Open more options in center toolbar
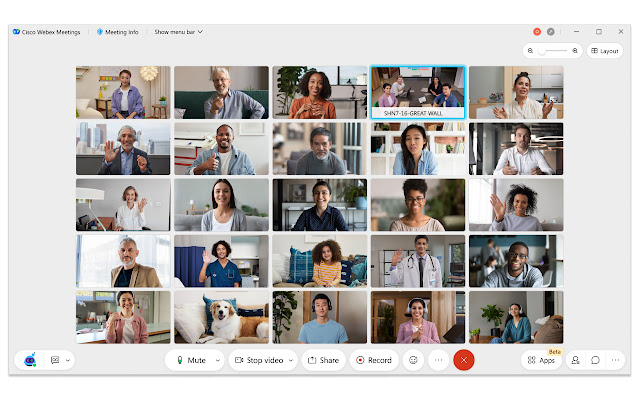Image resolution: width=640 pixels, height=400 pixels. 438,360
